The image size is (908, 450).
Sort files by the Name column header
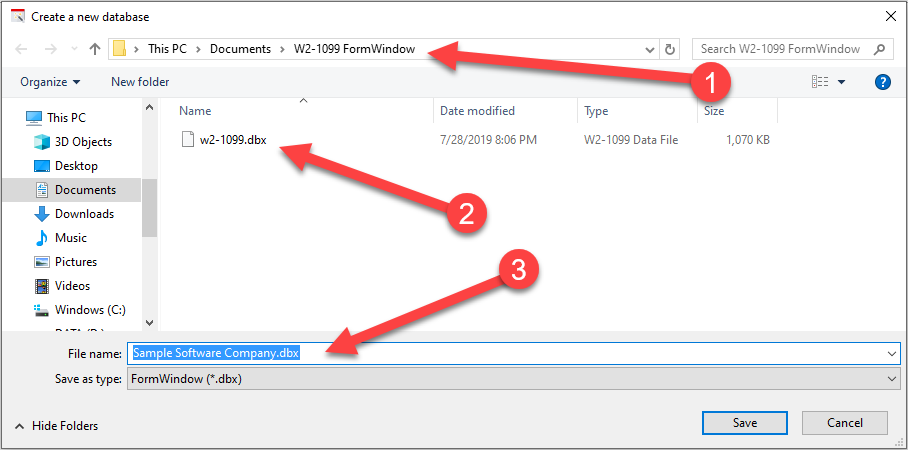(x=196, y=111)
